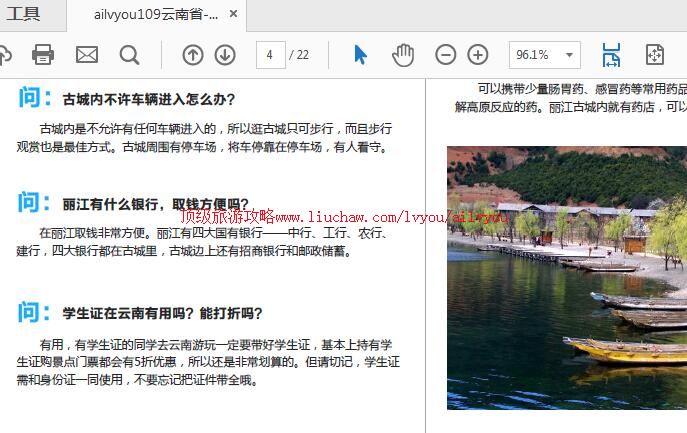Viewport: 687px width, 433px height.
Task: Open the search magnifier tool
Action: point(130,55)
